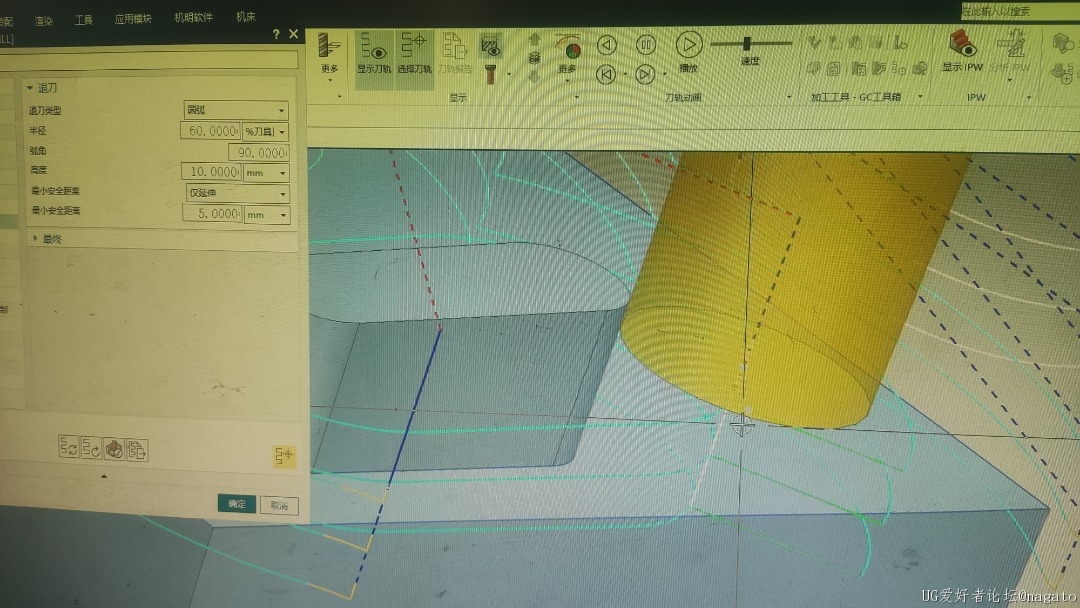1080x608 pixels.
Task: Open mm unit dropdown for 高度
Action: [x=267, y=173]
